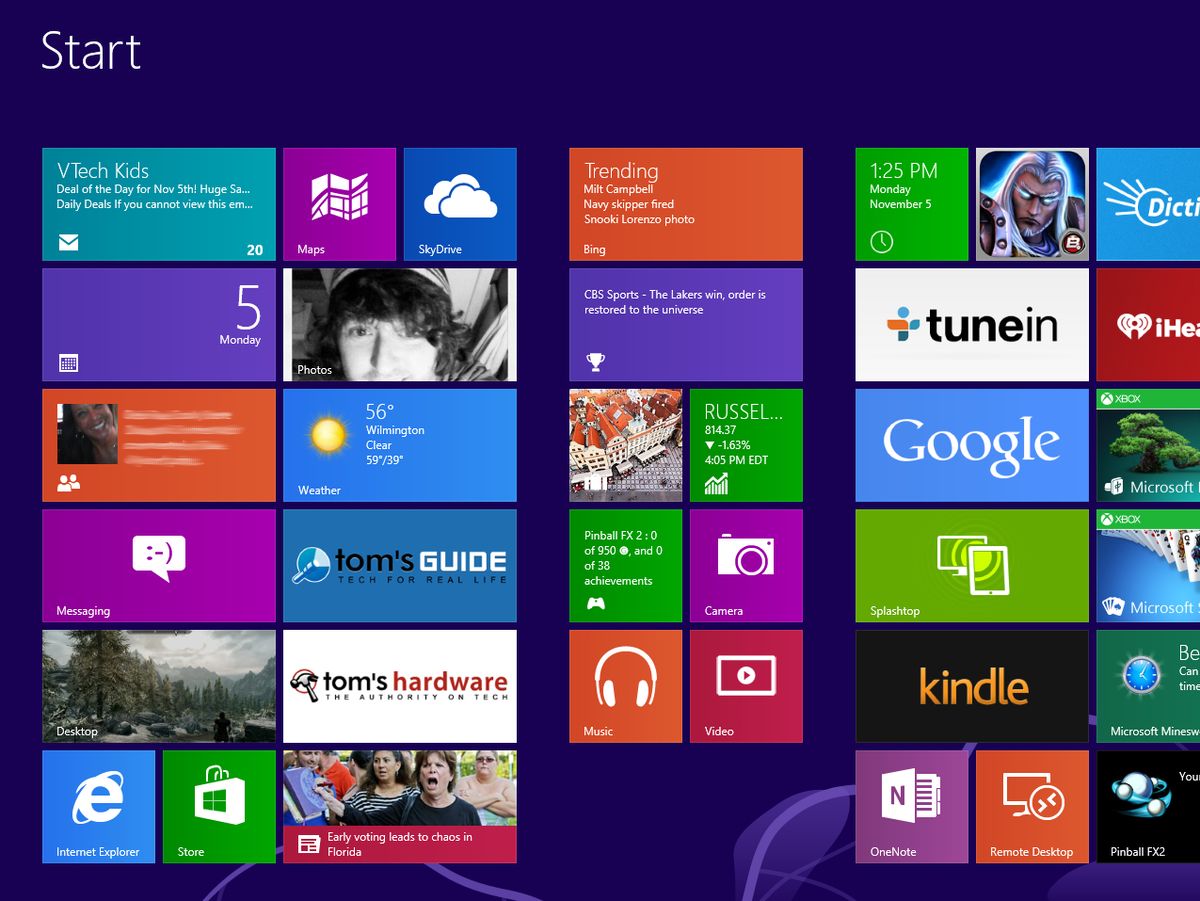Open the Maps app tile
This screenshot has width=1200, height=901.
340,204
